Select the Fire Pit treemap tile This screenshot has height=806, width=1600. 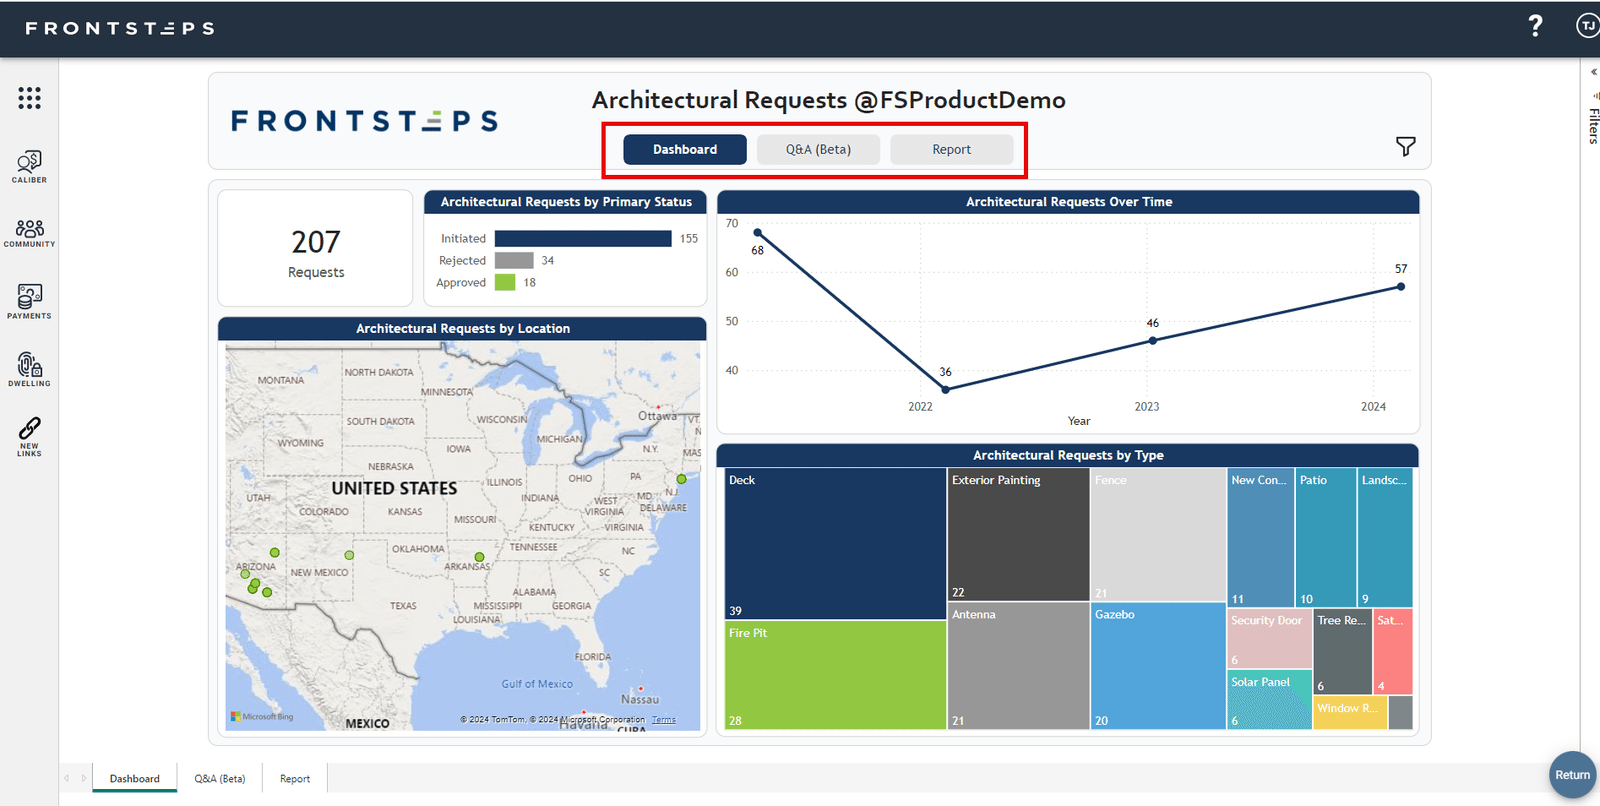coord(835,675)
